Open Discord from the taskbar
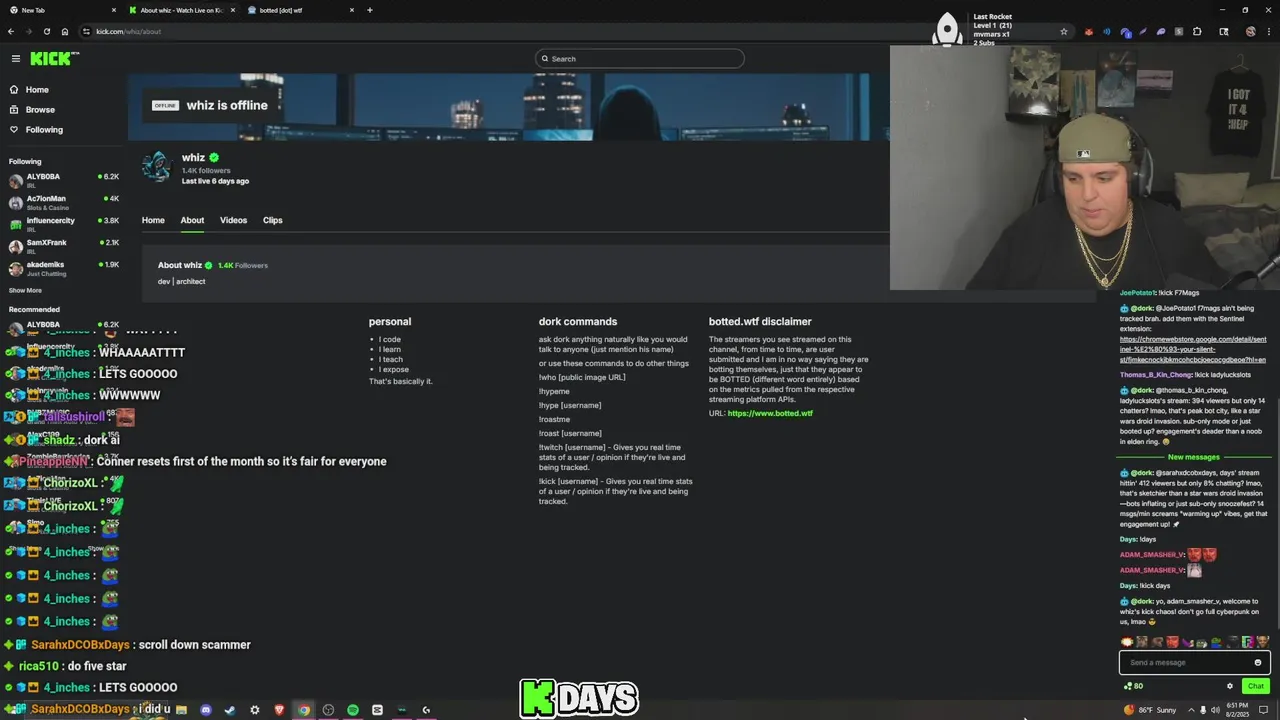 (x=206, y=710)
